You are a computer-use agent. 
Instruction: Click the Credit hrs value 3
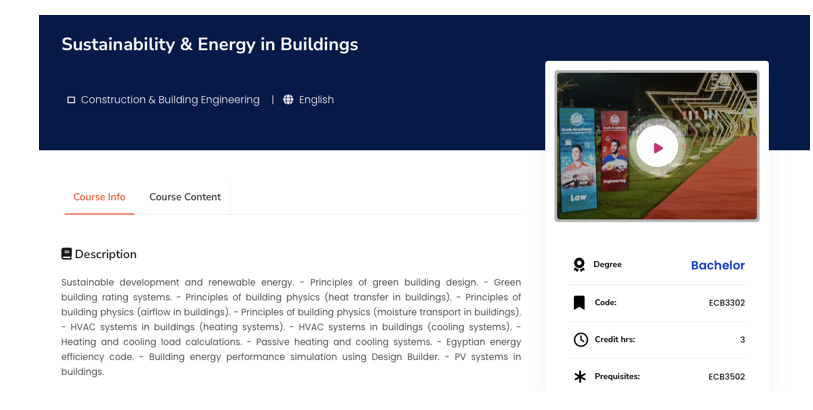(x=742, y=340)
